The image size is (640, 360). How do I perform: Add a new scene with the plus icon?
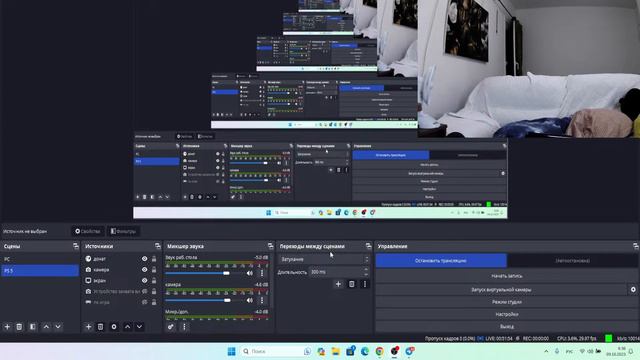(7, 327)
